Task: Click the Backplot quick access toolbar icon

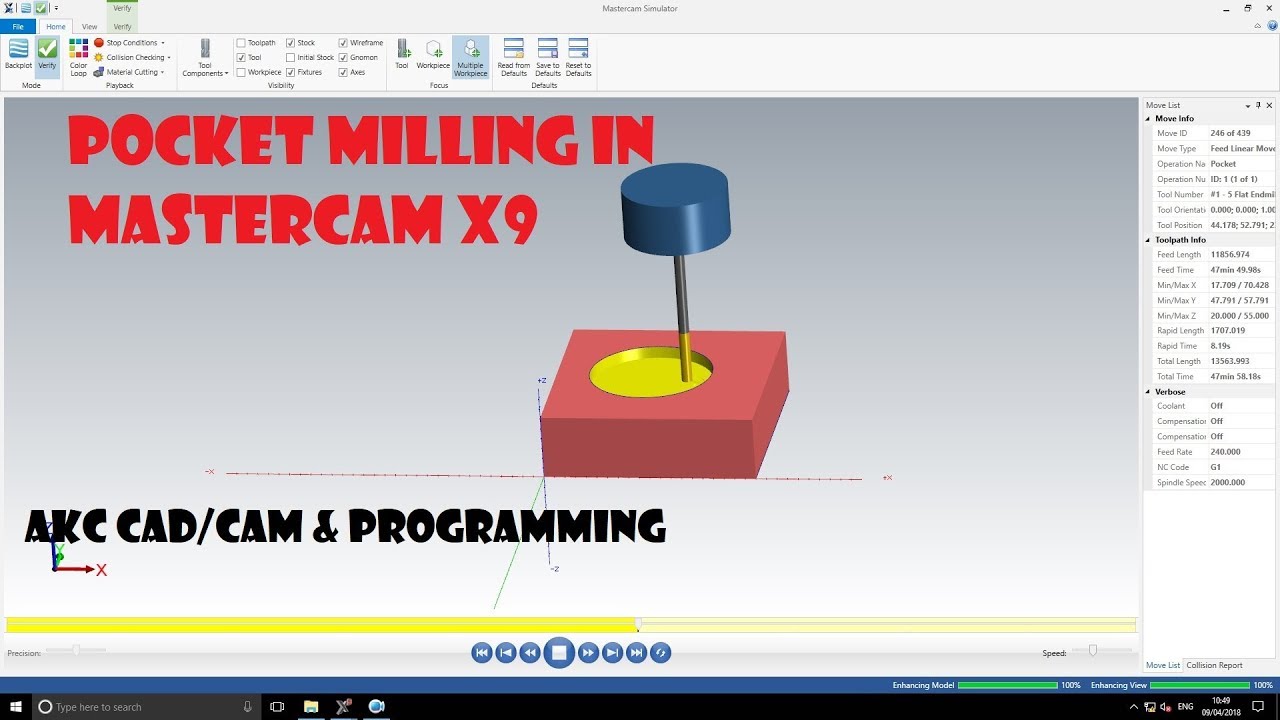Action: (x=26, y=8)
